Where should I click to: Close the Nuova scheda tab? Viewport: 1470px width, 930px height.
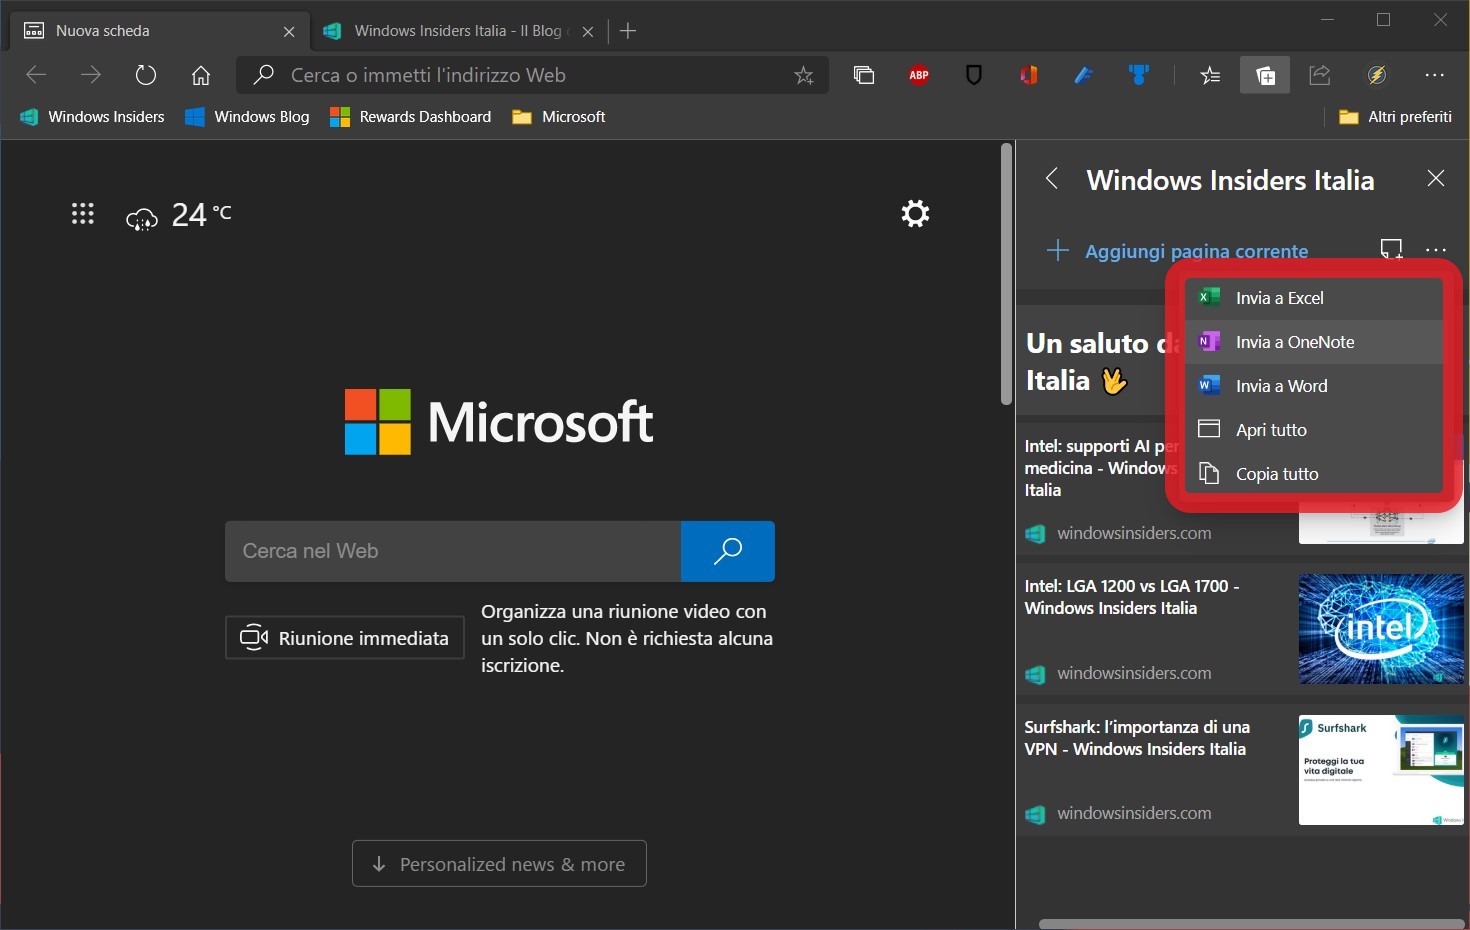pyautogui.click(x=289, y=32)
